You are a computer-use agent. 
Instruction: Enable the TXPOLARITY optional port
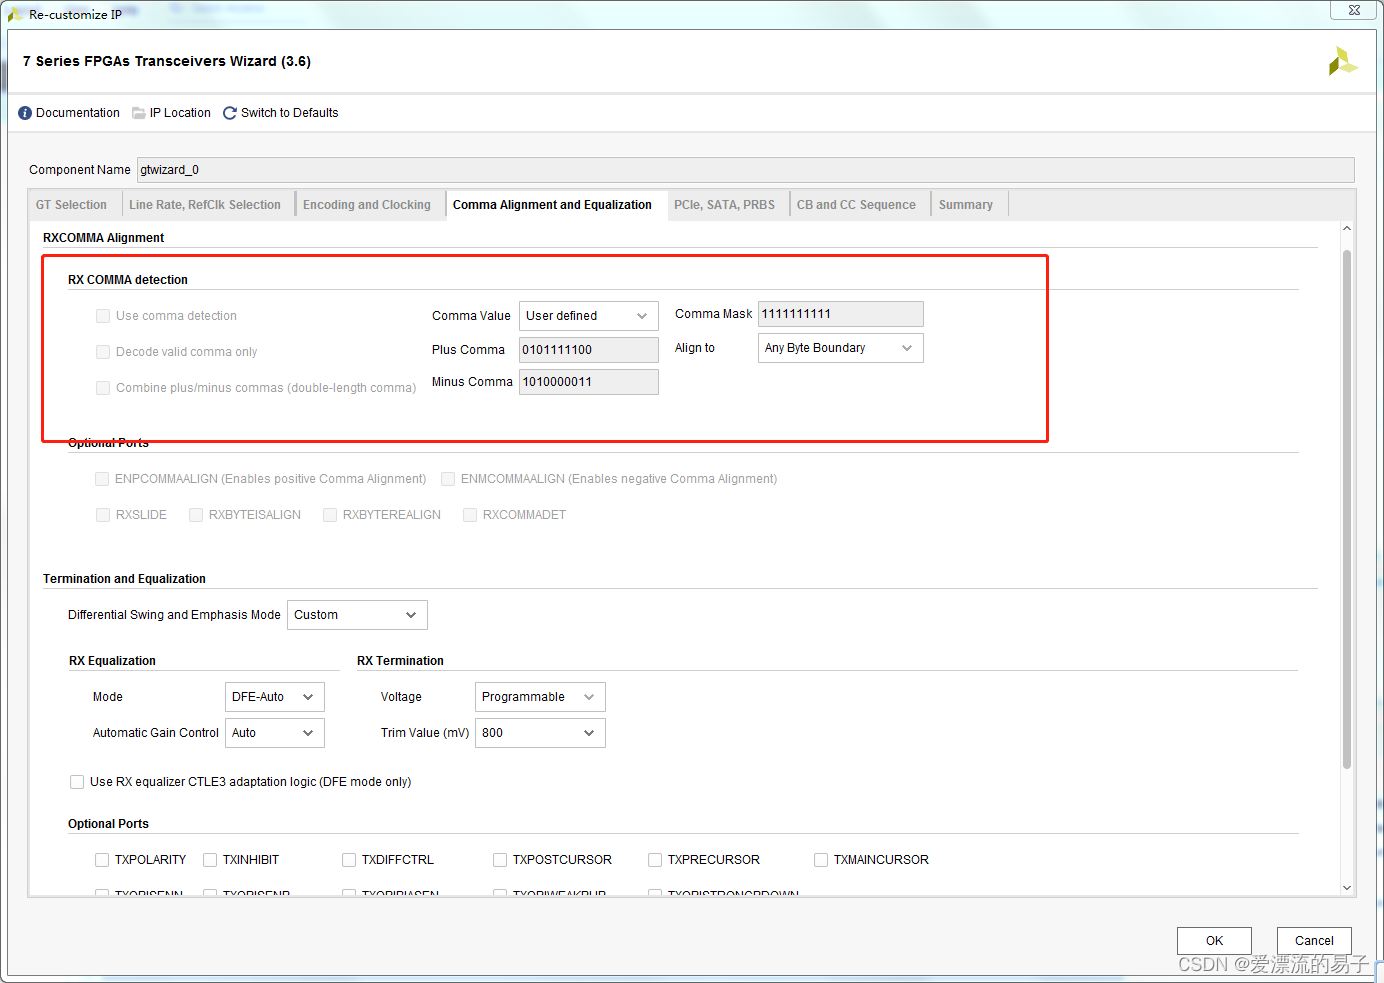[102, 860]
